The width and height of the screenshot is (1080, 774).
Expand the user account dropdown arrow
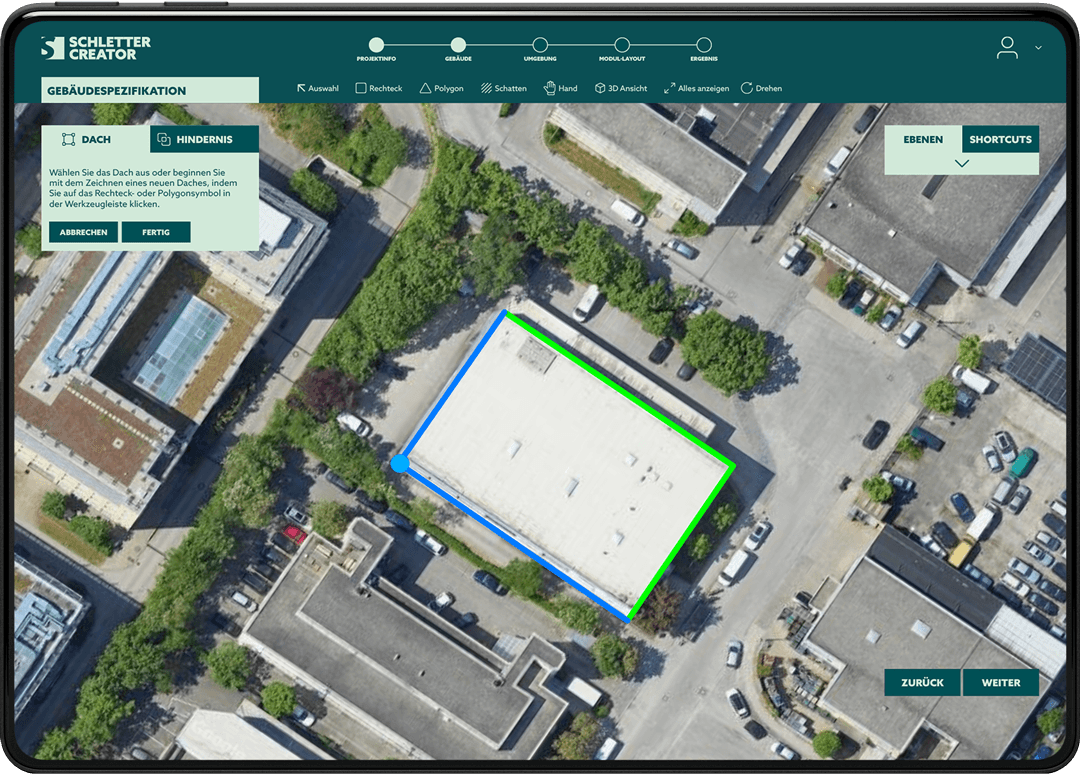click(1038, 47)
